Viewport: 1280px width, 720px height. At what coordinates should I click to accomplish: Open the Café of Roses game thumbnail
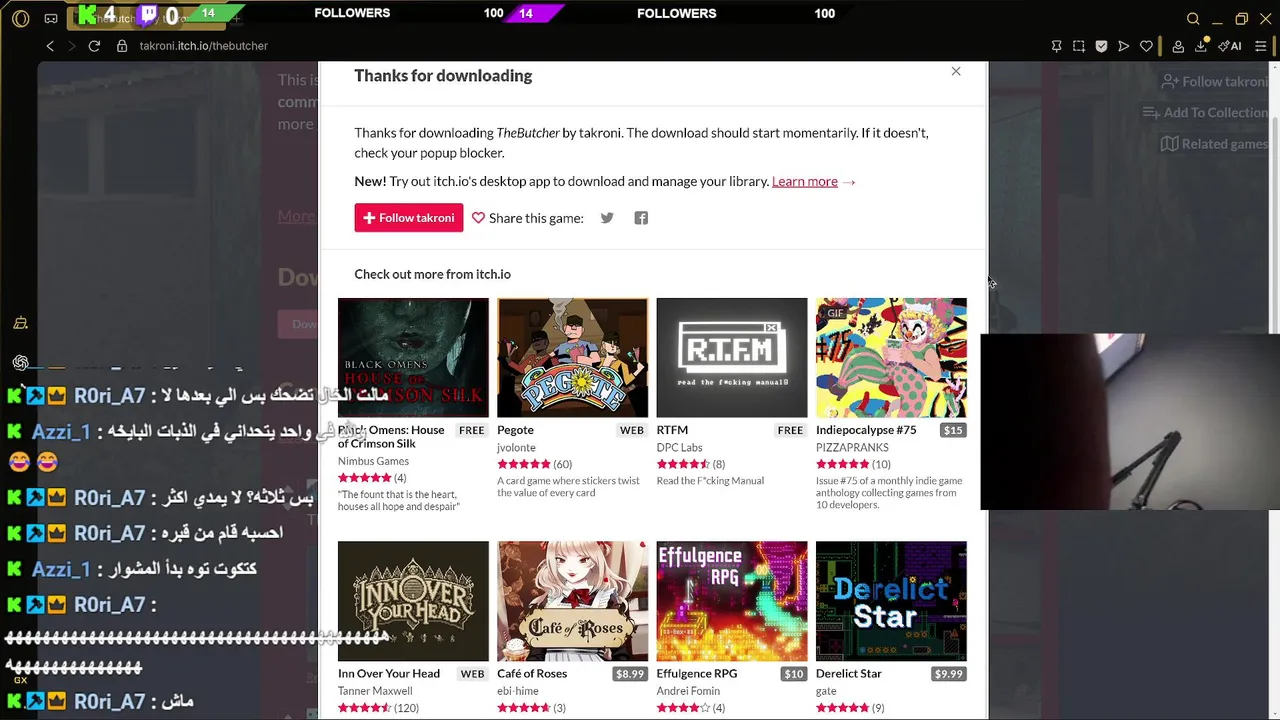click(x=572, y=601)
